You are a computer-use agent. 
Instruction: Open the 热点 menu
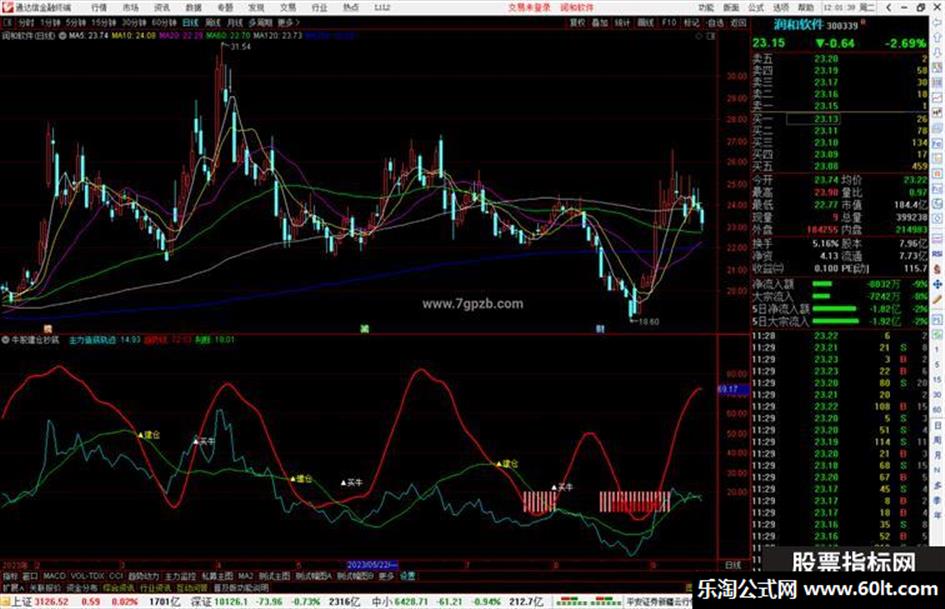click(351, 7)
